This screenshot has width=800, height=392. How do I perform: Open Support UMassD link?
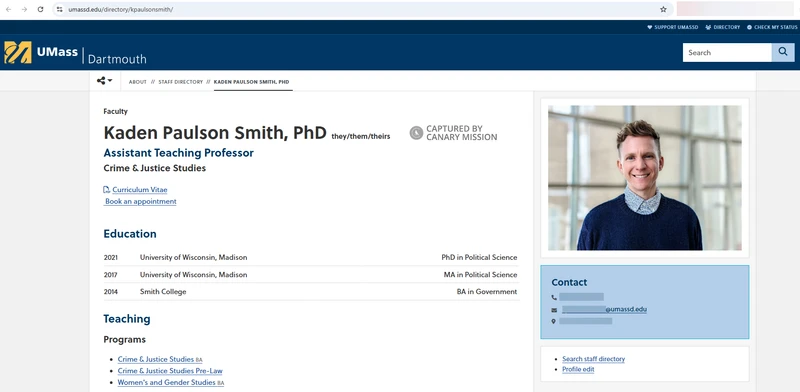click(x=672, y=27)
